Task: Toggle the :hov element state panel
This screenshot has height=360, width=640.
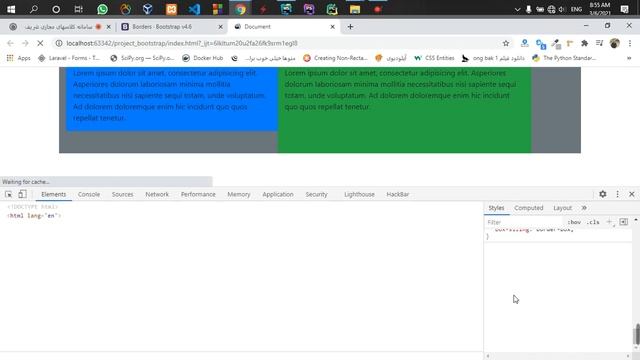Action: (x=574, y=222)
